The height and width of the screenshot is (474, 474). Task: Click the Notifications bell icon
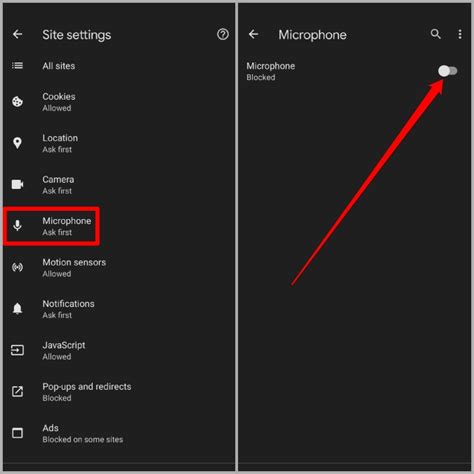17,309
